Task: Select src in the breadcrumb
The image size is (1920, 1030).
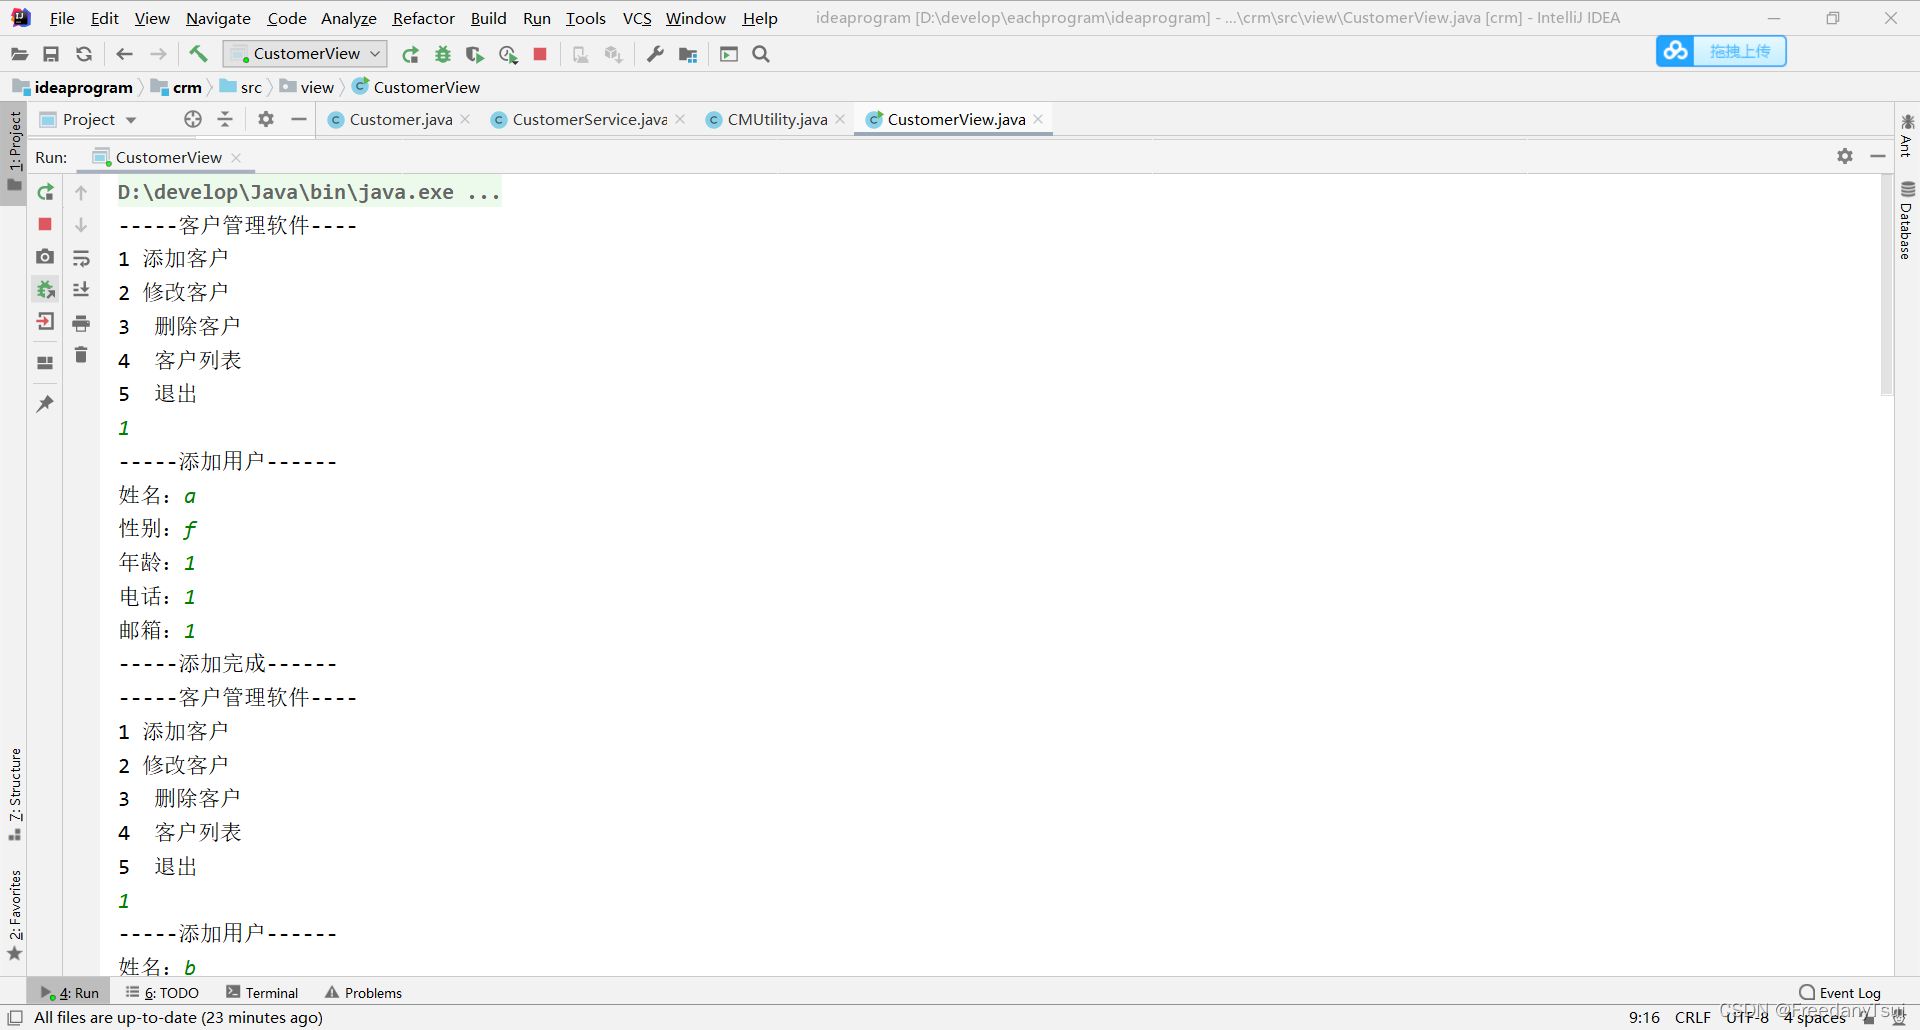Action: point(241,87)
